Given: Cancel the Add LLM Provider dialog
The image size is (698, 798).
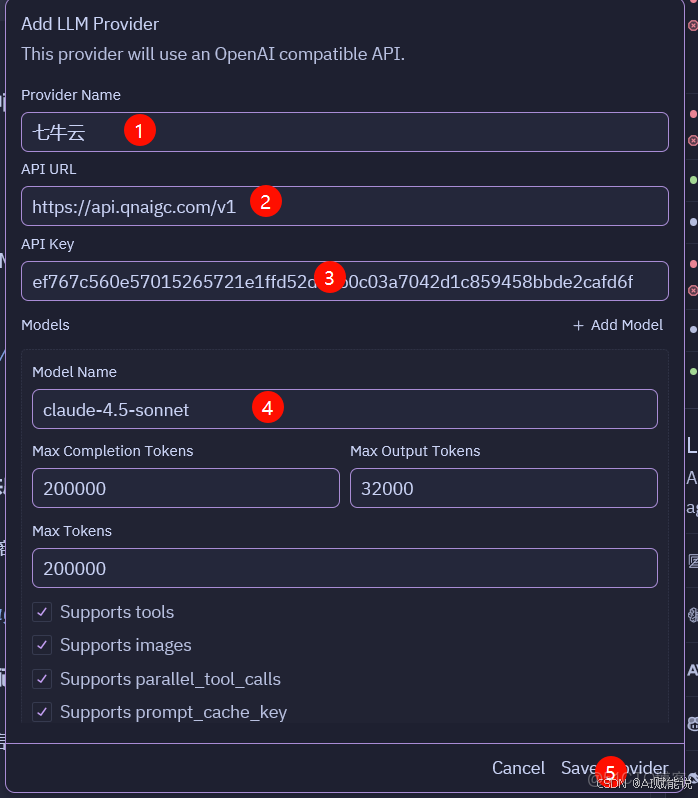Looking at the screenshot, I should (x=518, y=768).
